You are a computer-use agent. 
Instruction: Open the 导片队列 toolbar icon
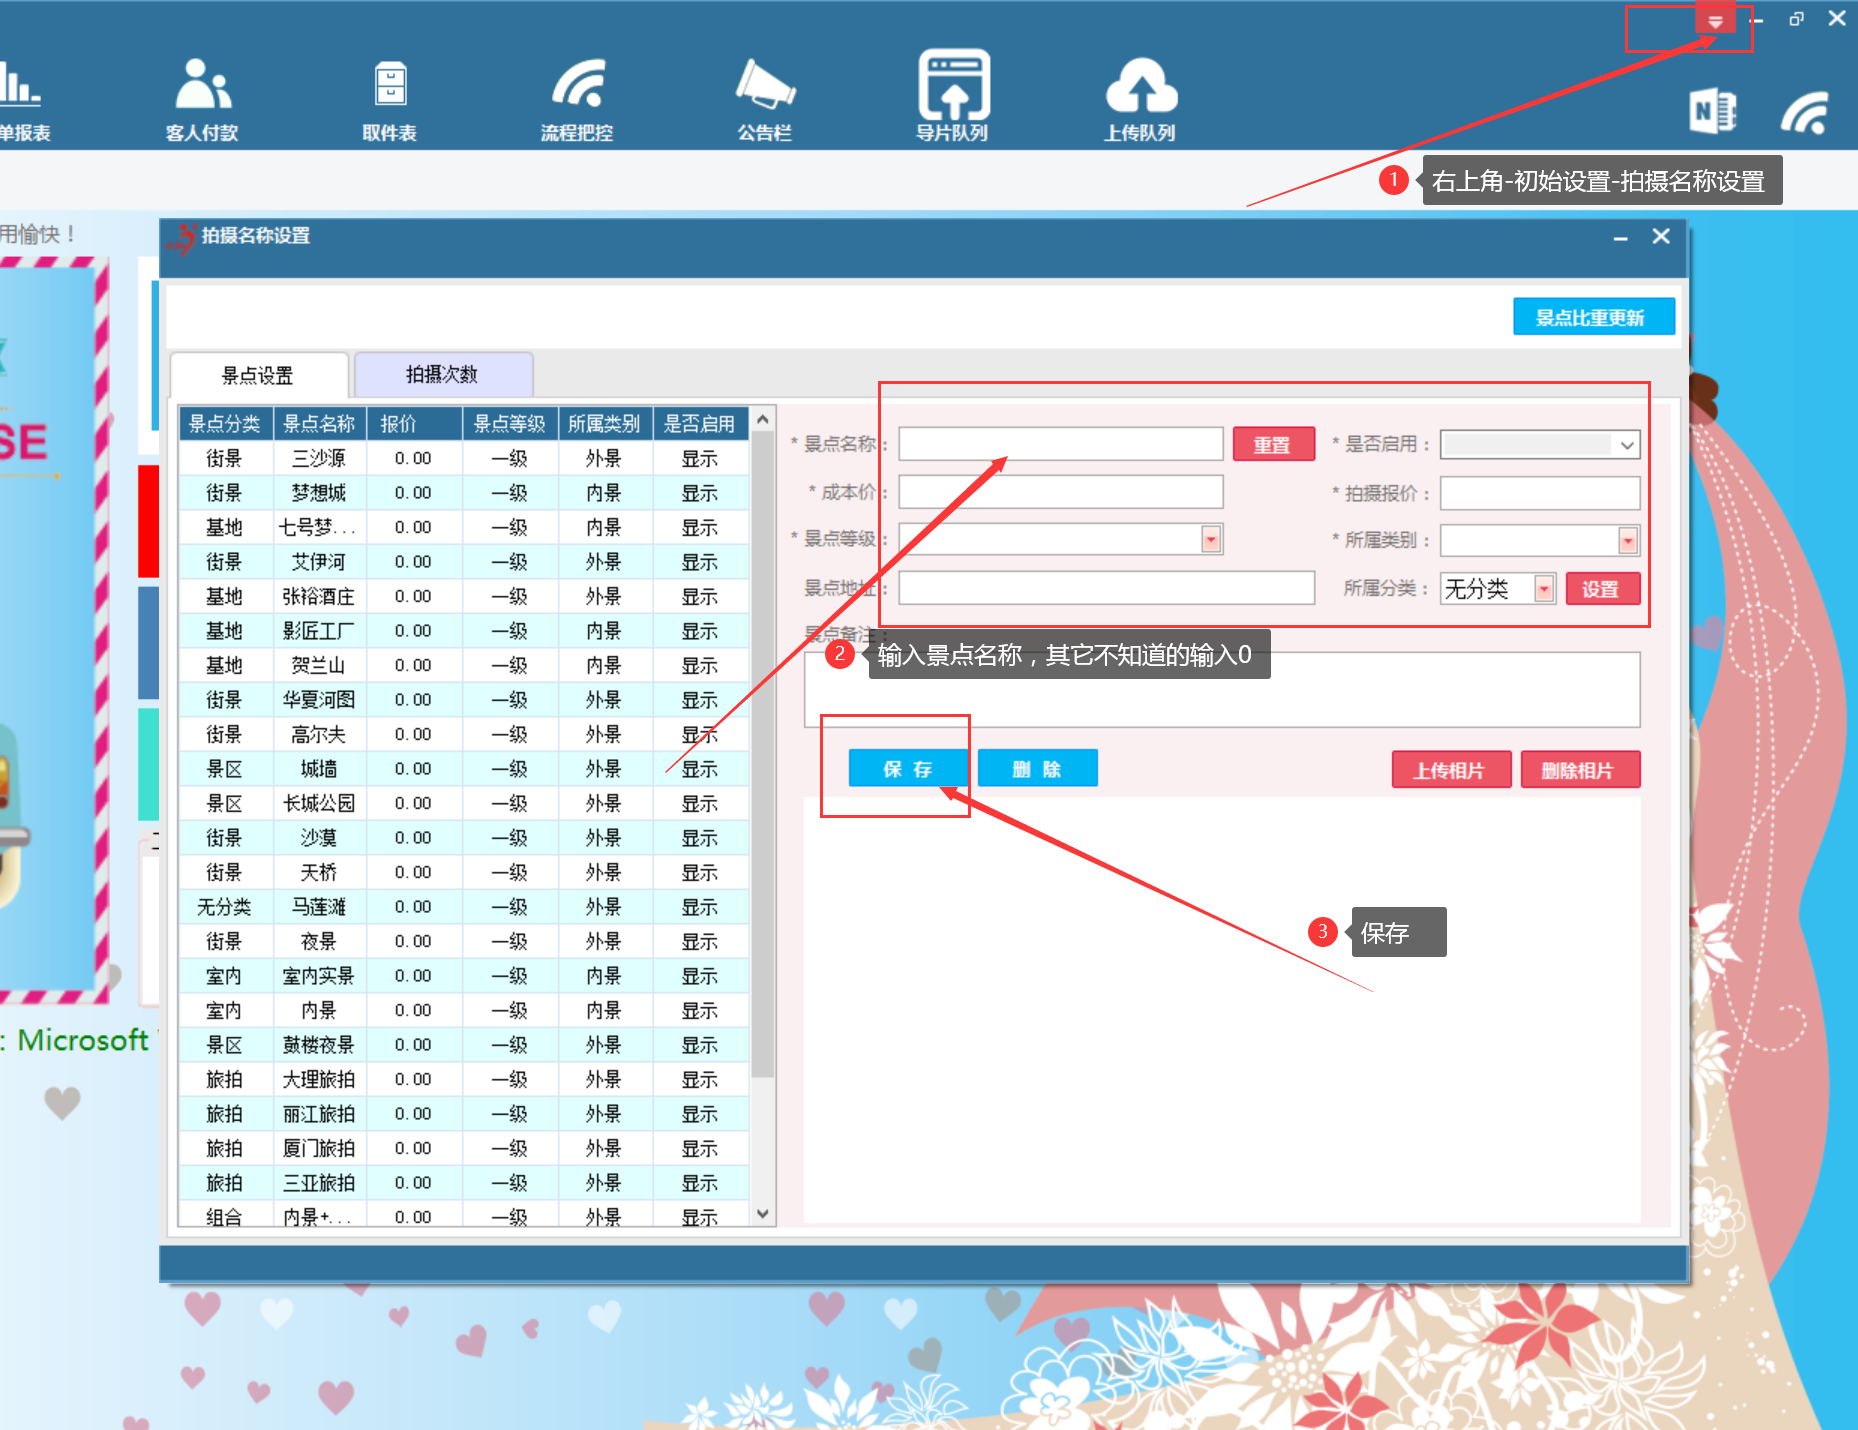pos(953,97)
